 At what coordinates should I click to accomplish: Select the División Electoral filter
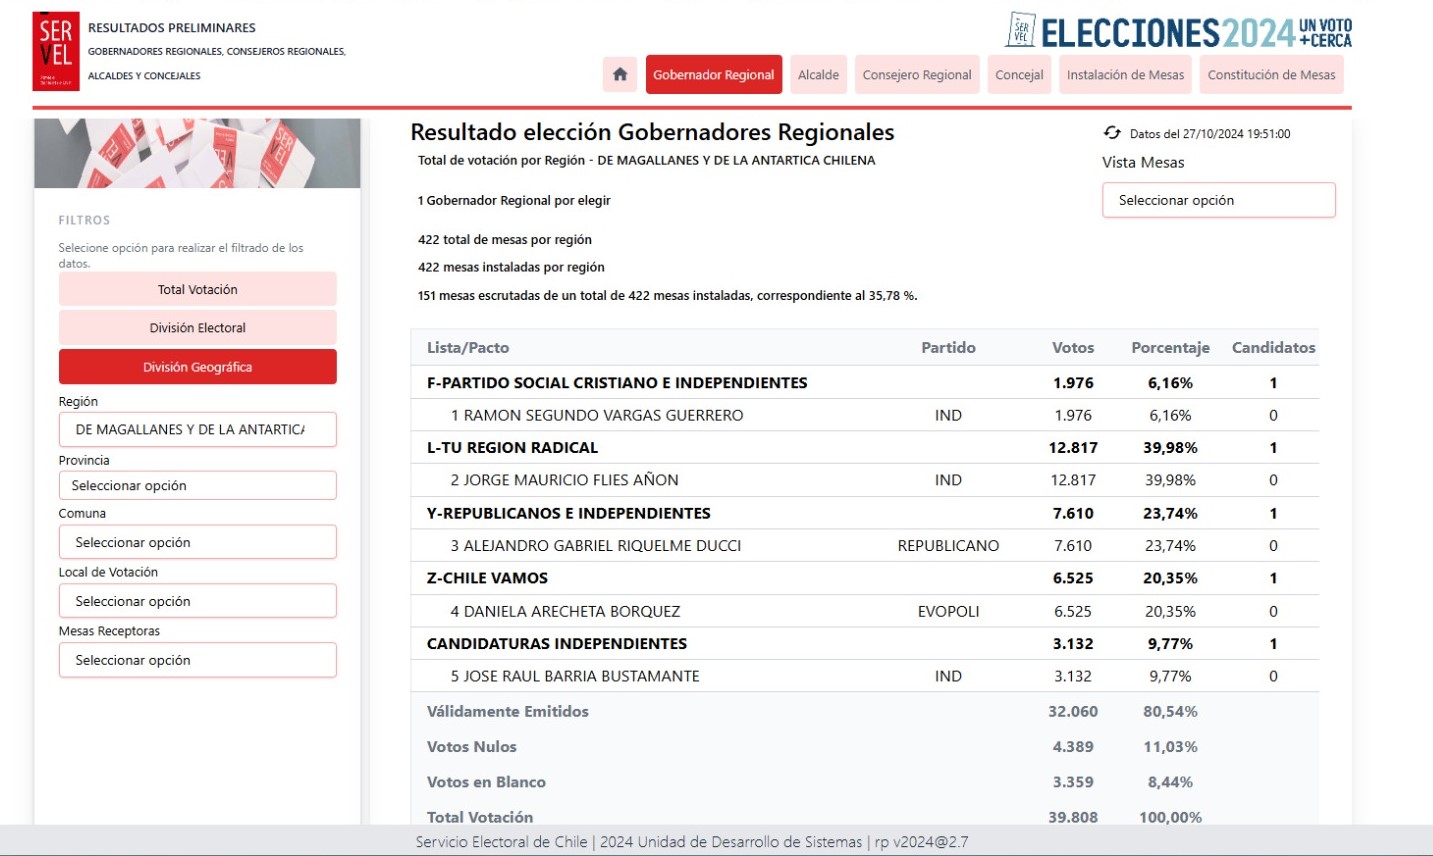(198, 328)
